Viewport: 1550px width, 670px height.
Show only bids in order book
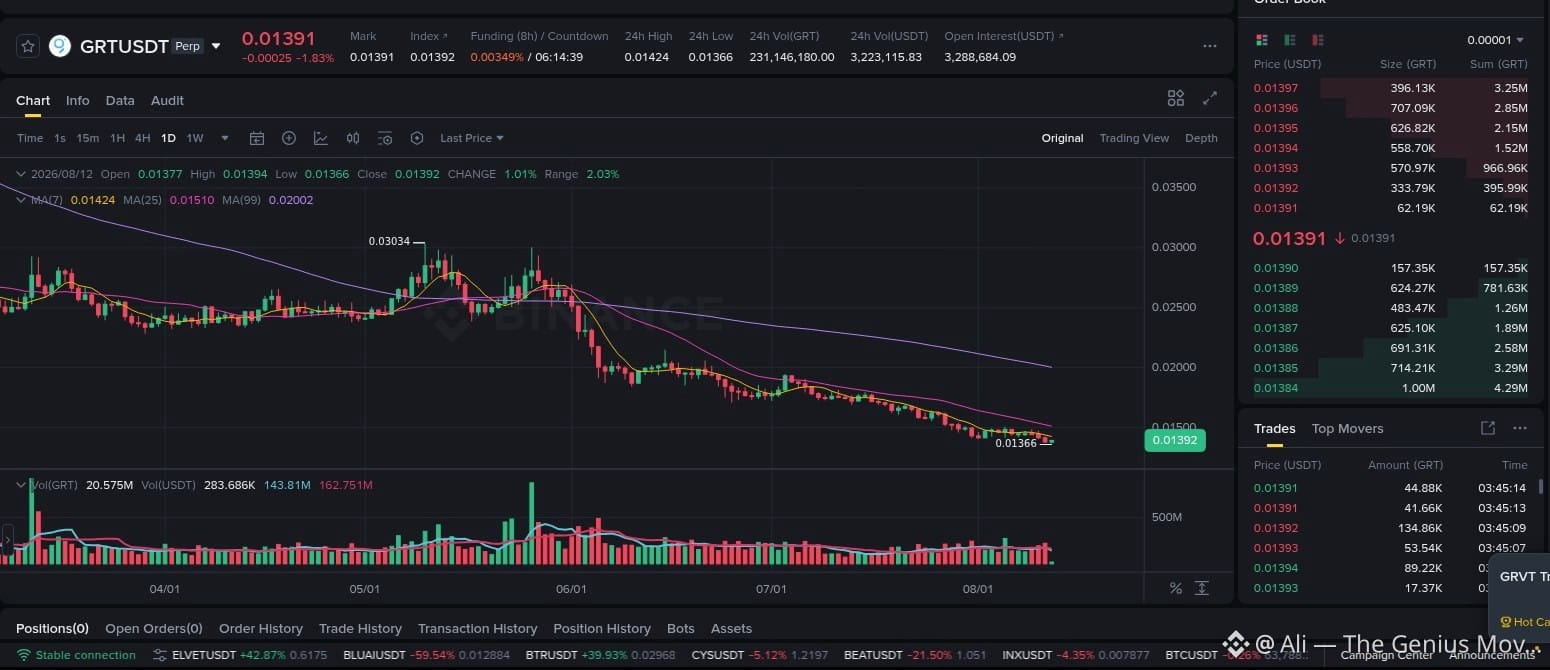tap(1290, 40)
